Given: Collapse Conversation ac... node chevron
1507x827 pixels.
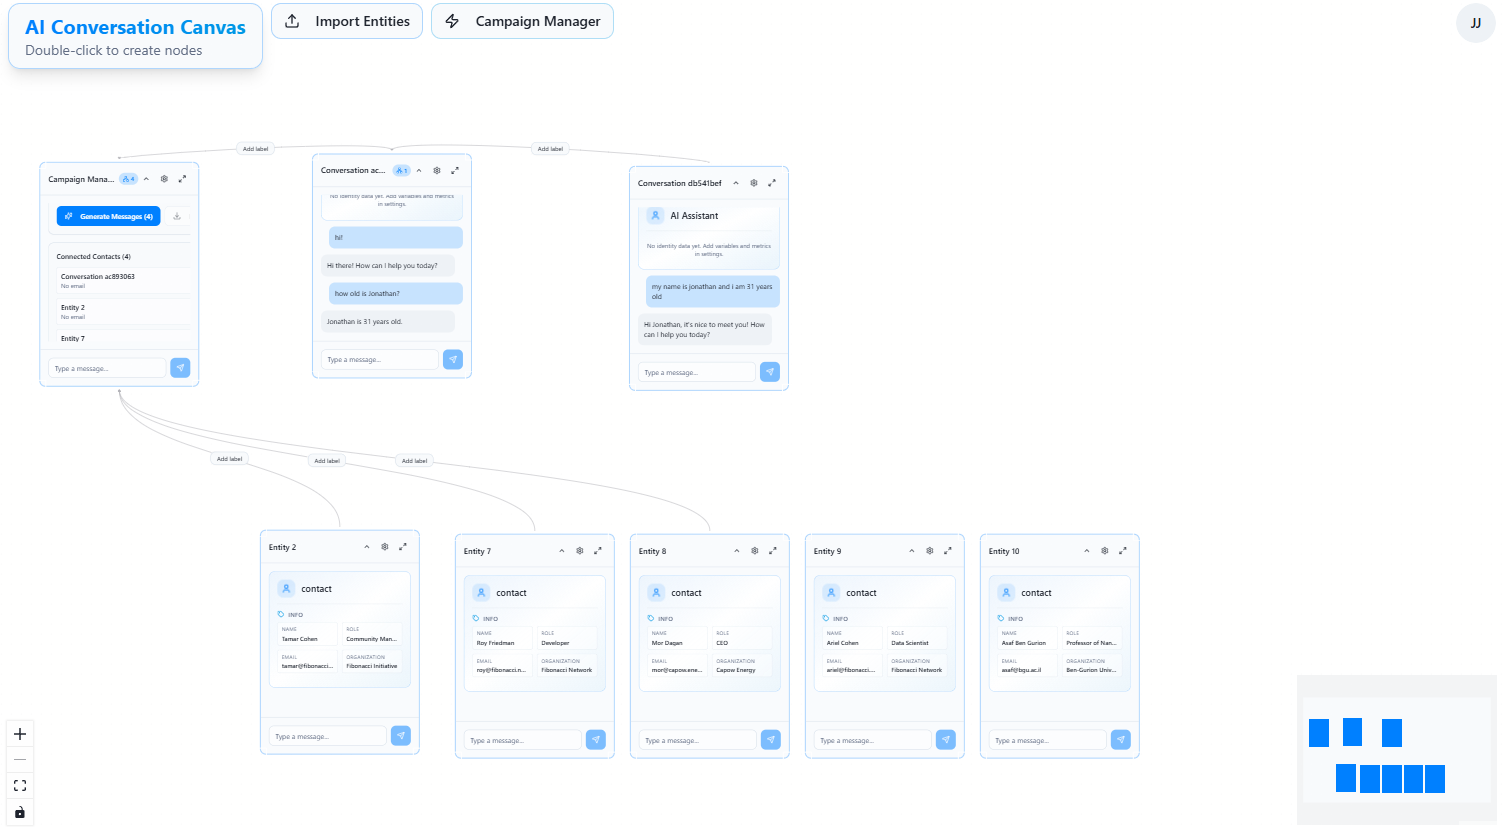Looking at the screenshot, I should 419,170.
